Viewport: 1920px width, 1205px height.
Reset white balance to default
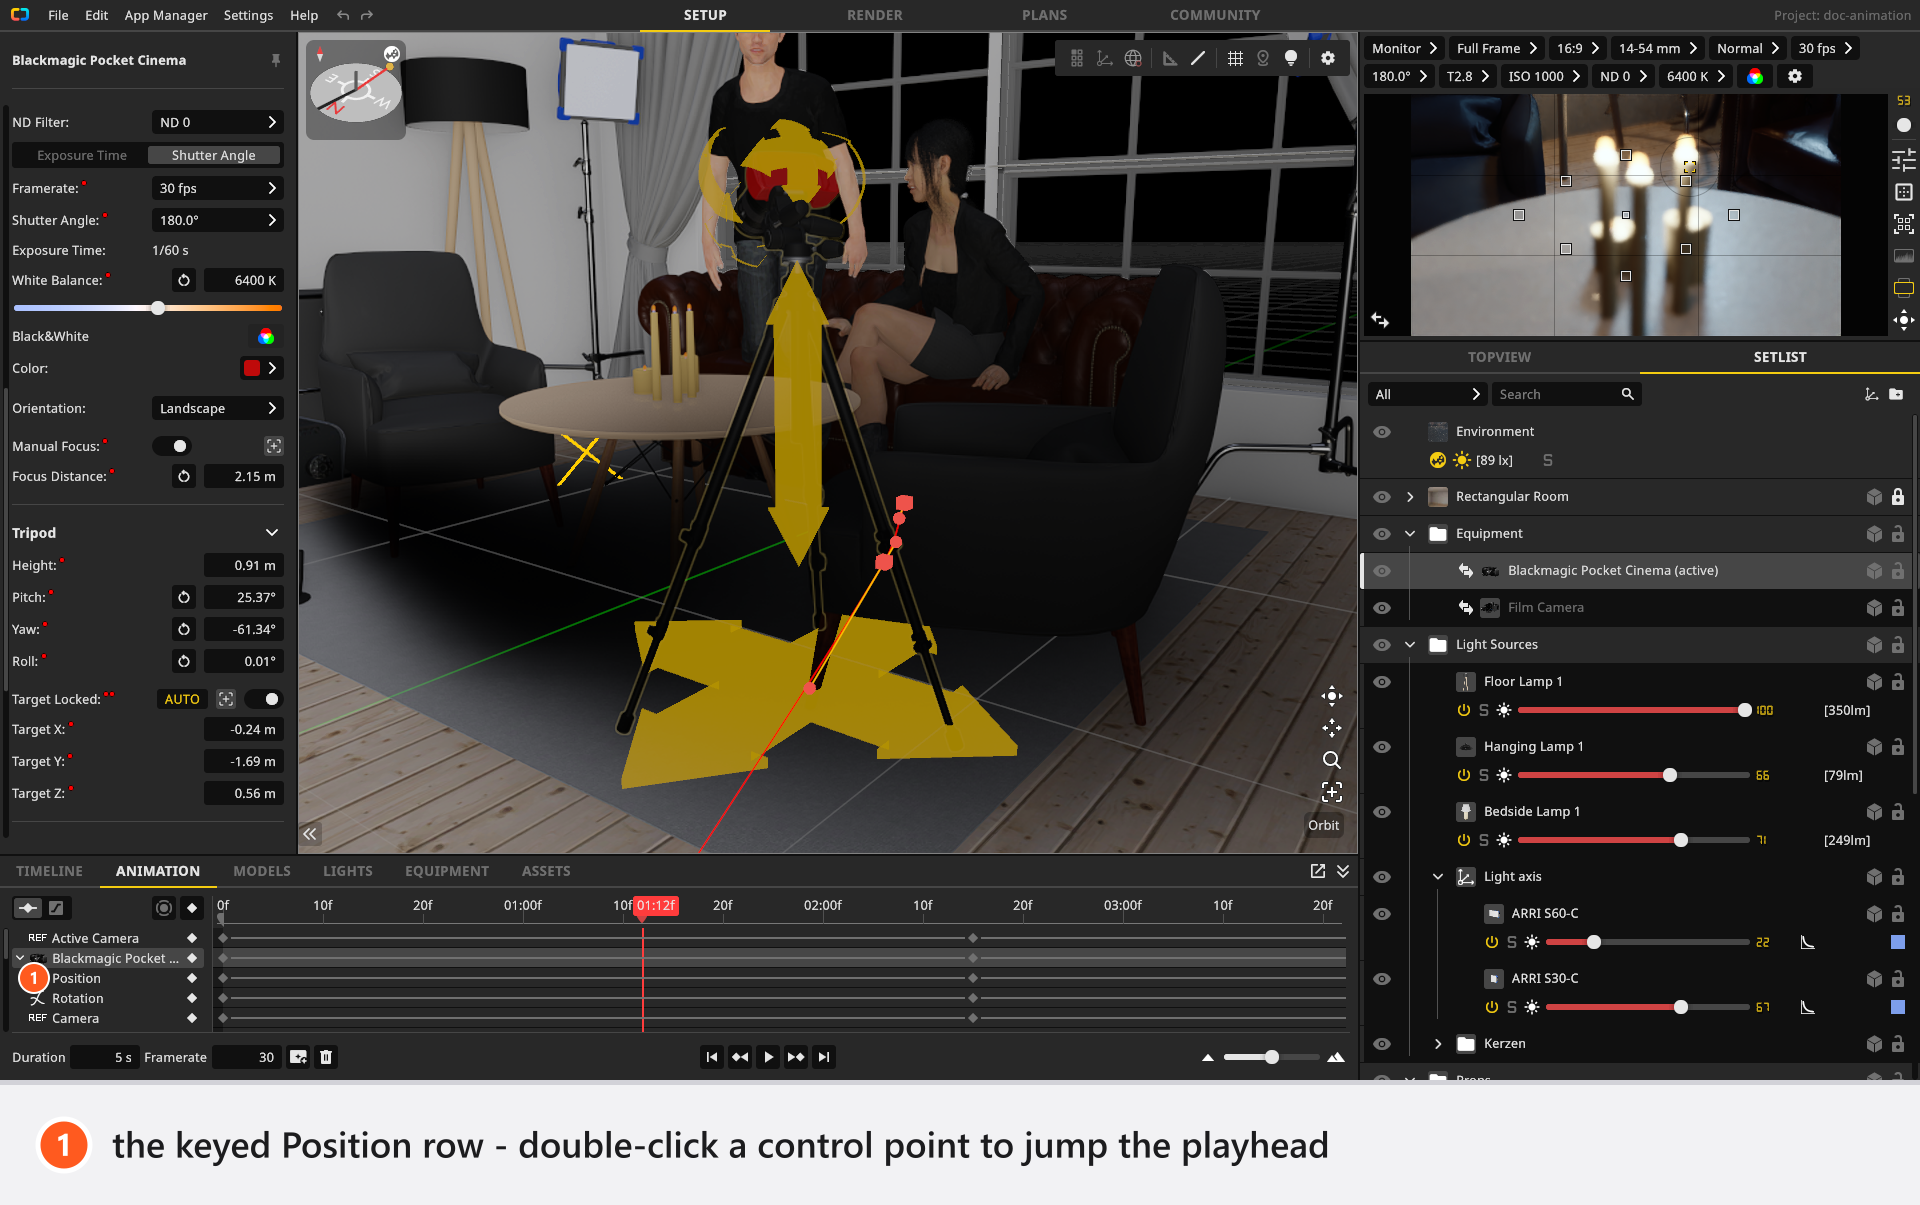click(184, 281)
